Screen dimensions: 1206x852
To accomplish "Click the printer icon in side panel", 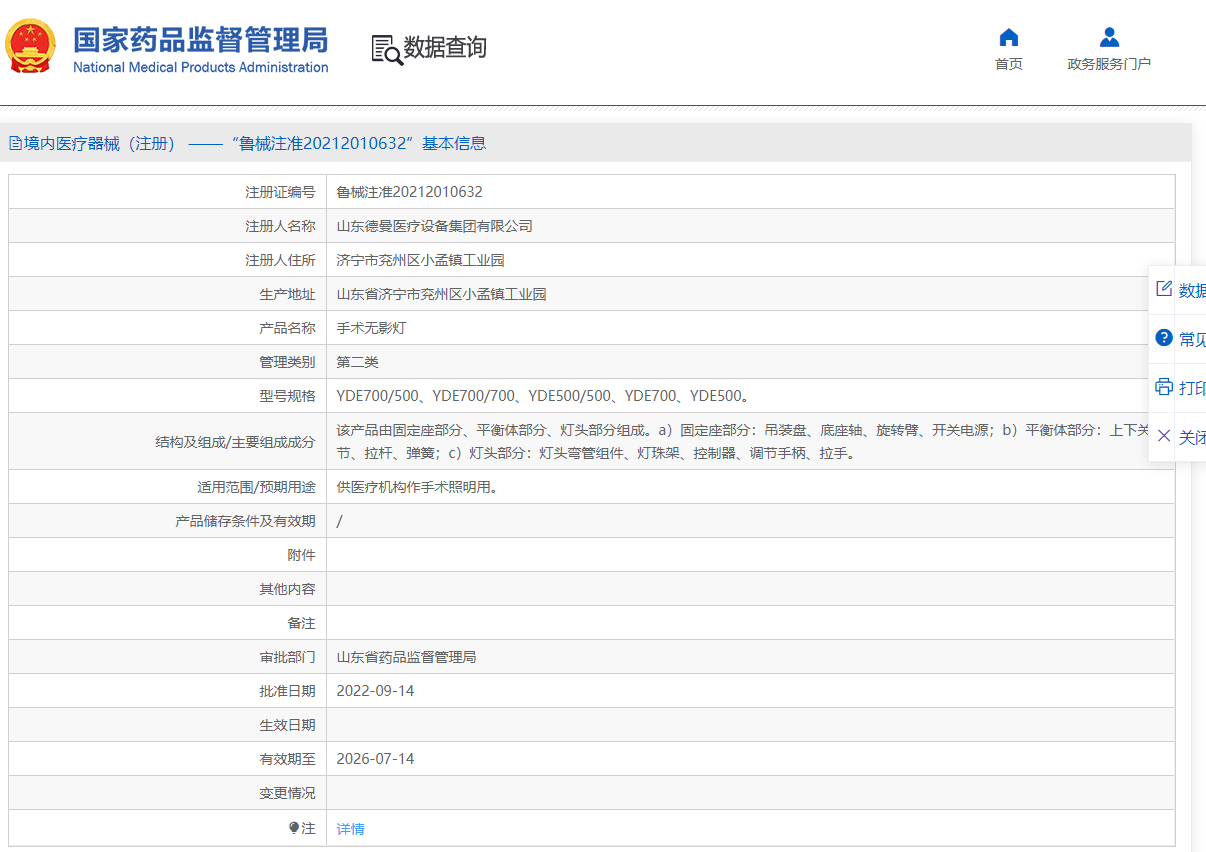I will [1163, 387].
